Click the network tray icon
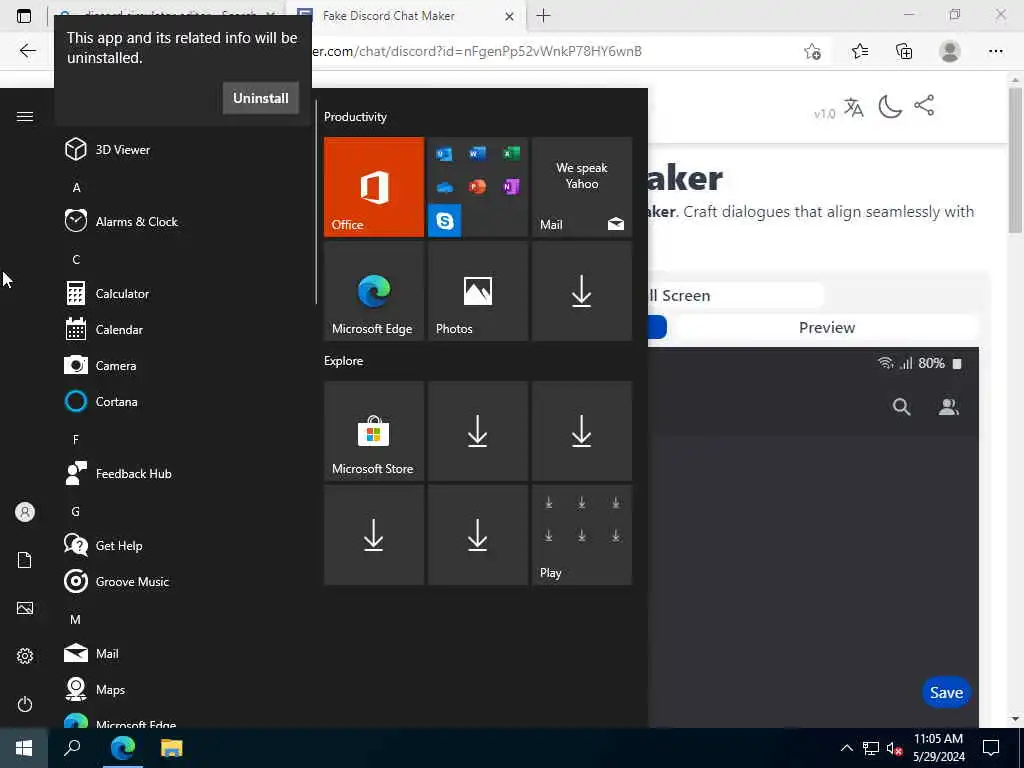This screenshot has width=1024, height=768. (x=871, y=748)
